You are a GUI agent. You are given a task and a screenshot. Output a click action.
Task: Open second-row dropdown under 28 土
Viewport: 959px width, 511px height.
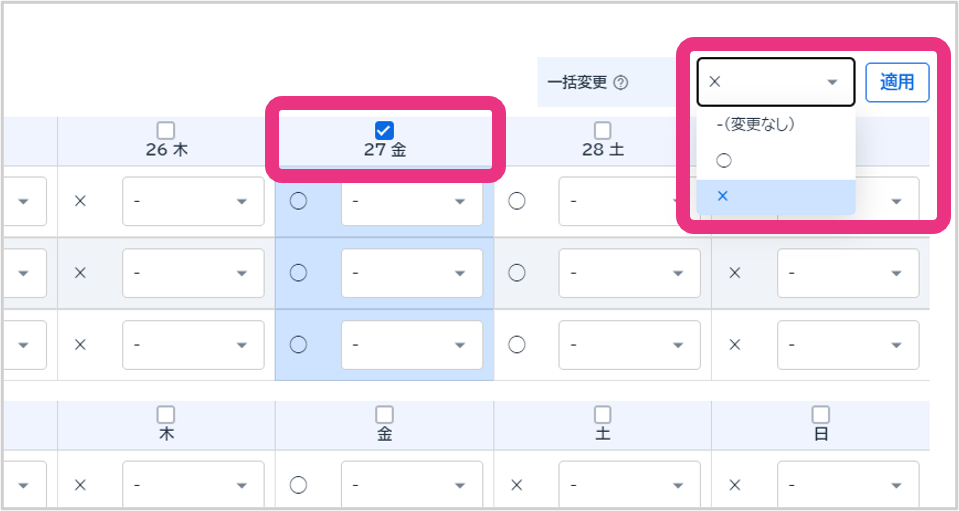tap(629, 273)
